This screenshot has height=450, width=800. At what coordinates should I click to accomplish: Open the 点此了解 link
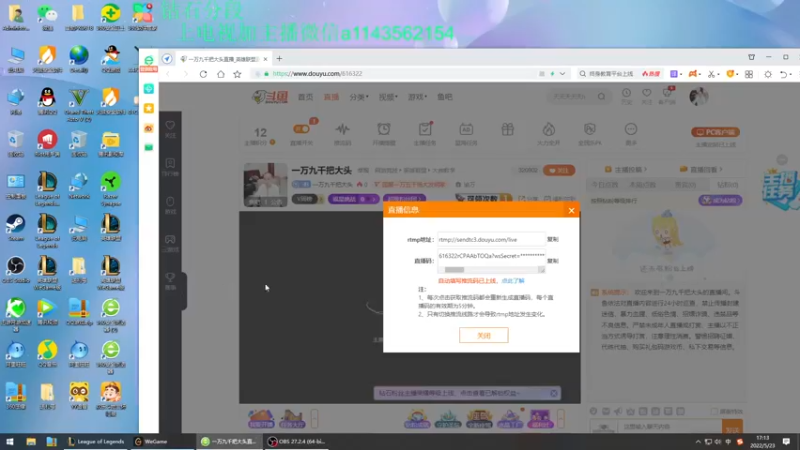(513, 281)
